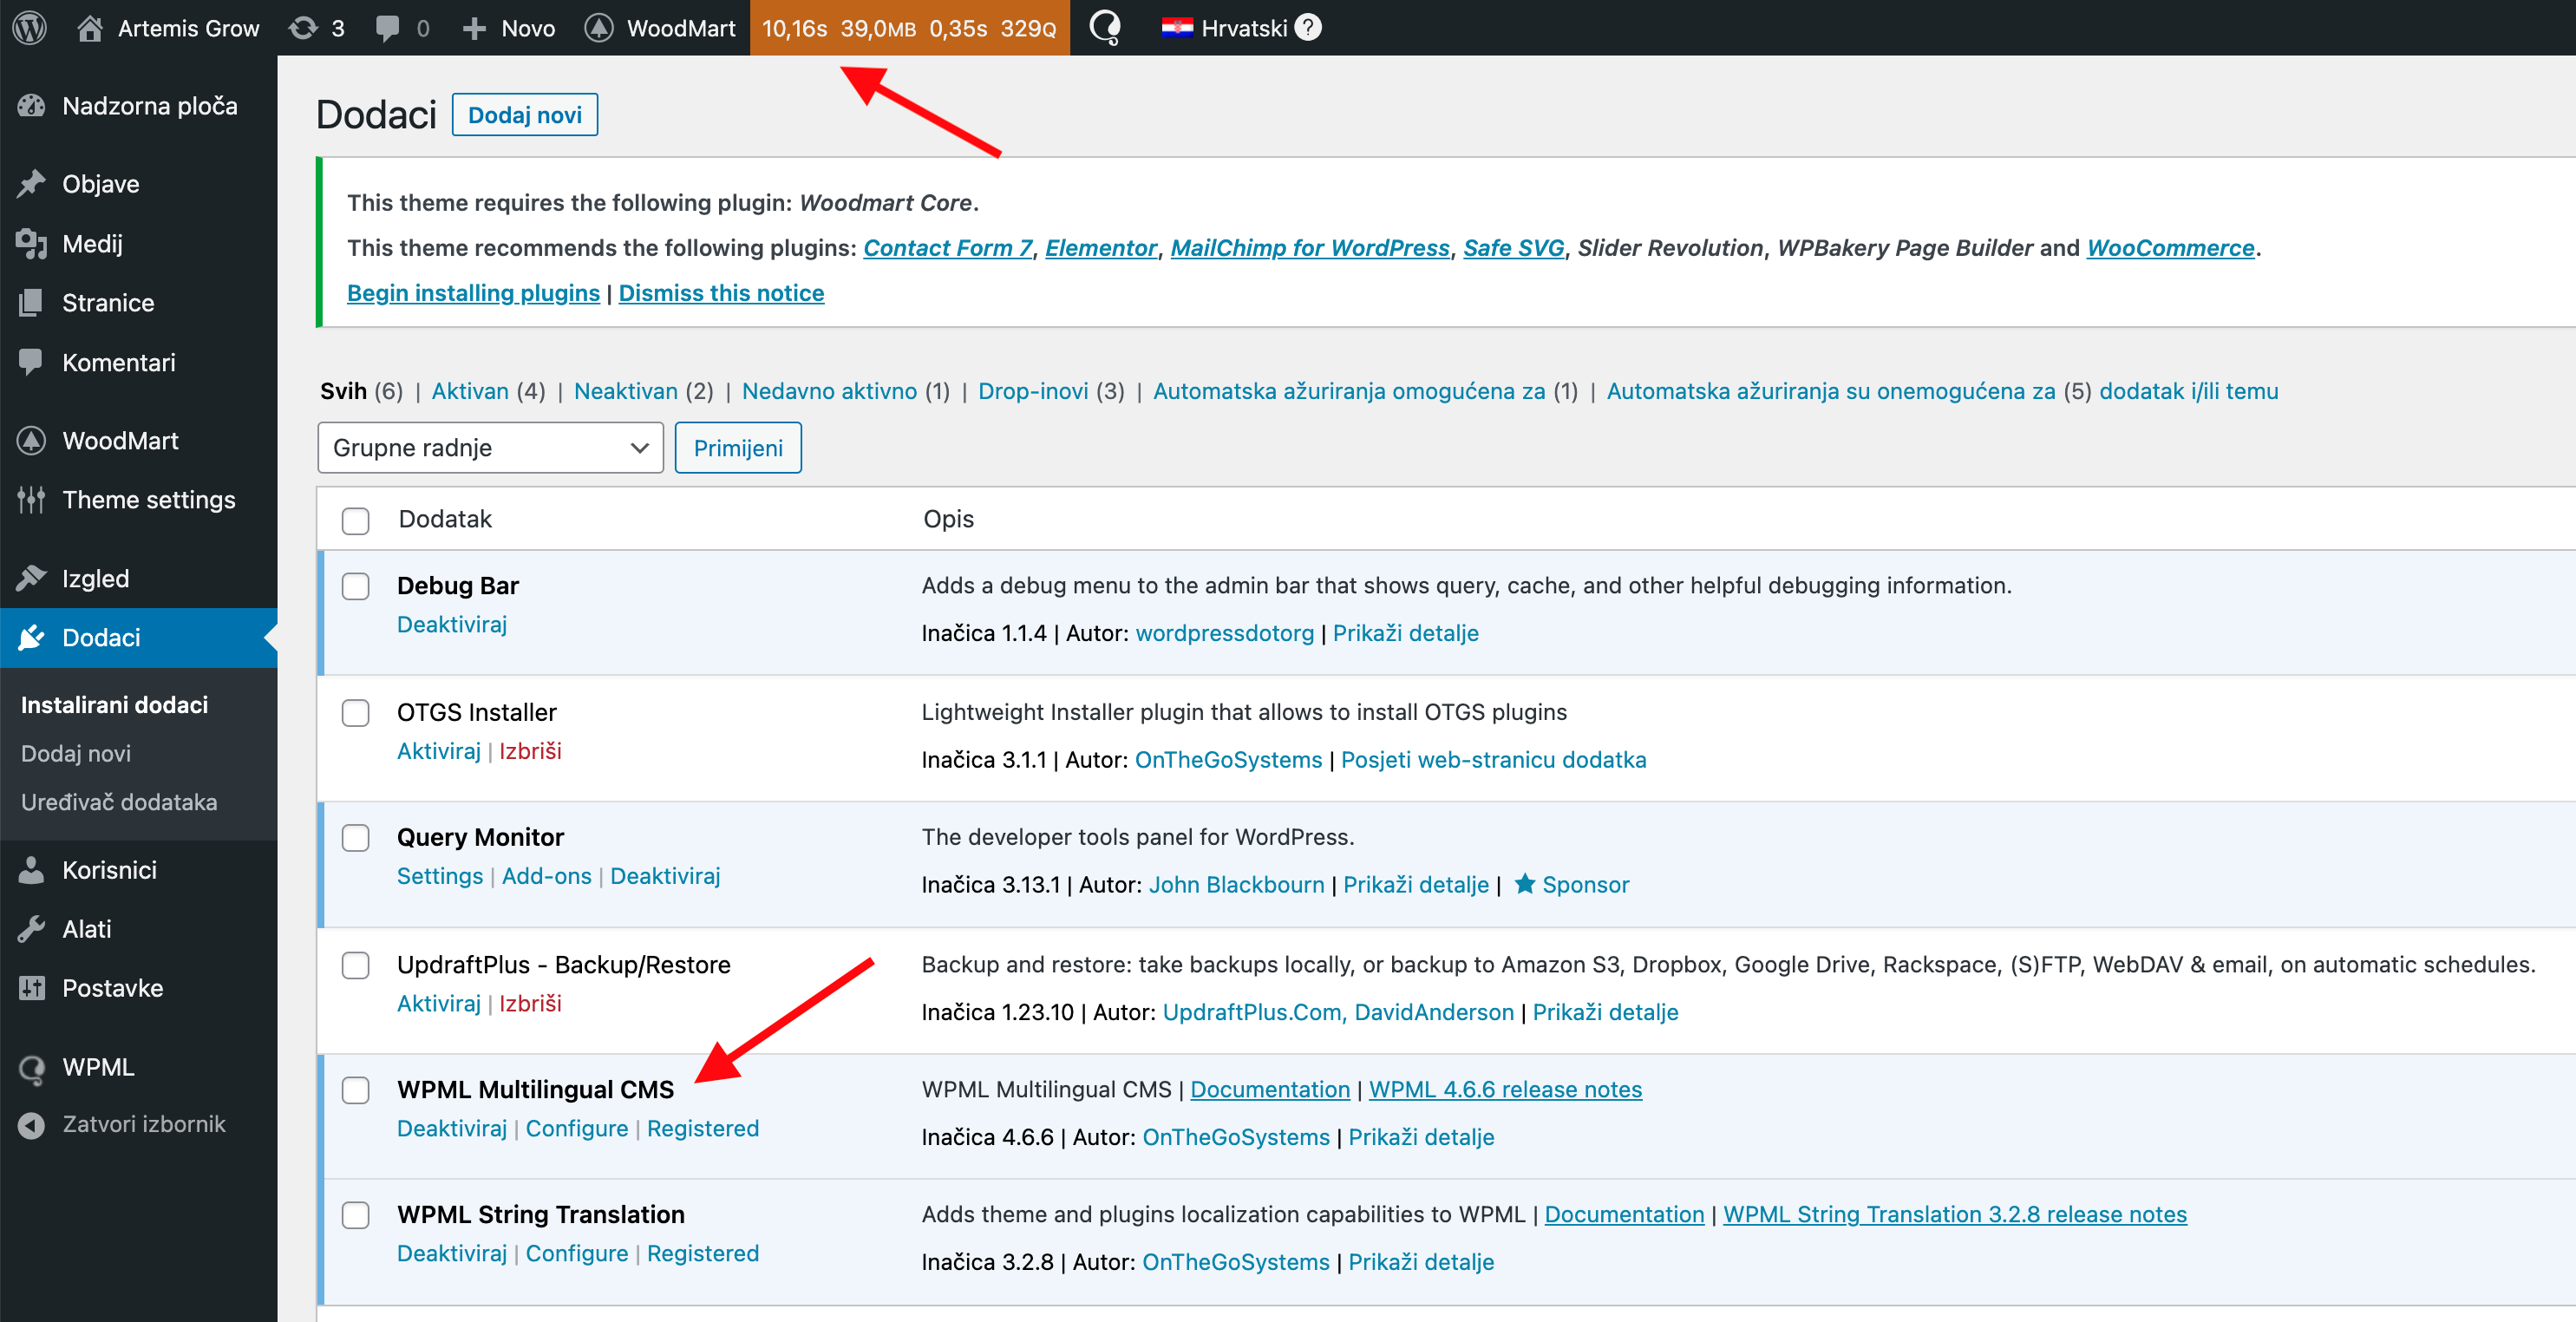Image resolution: width=2576 pixels, height=1322 pixels.
Task: Open WooCommerce link in notice
Action: click(x=2170, y=248)
